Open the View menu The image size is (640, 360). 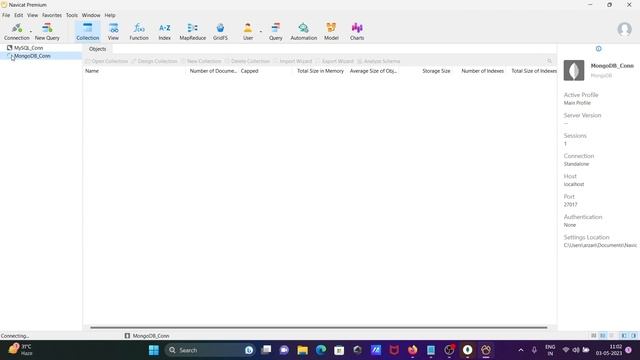tap(32, 15)
